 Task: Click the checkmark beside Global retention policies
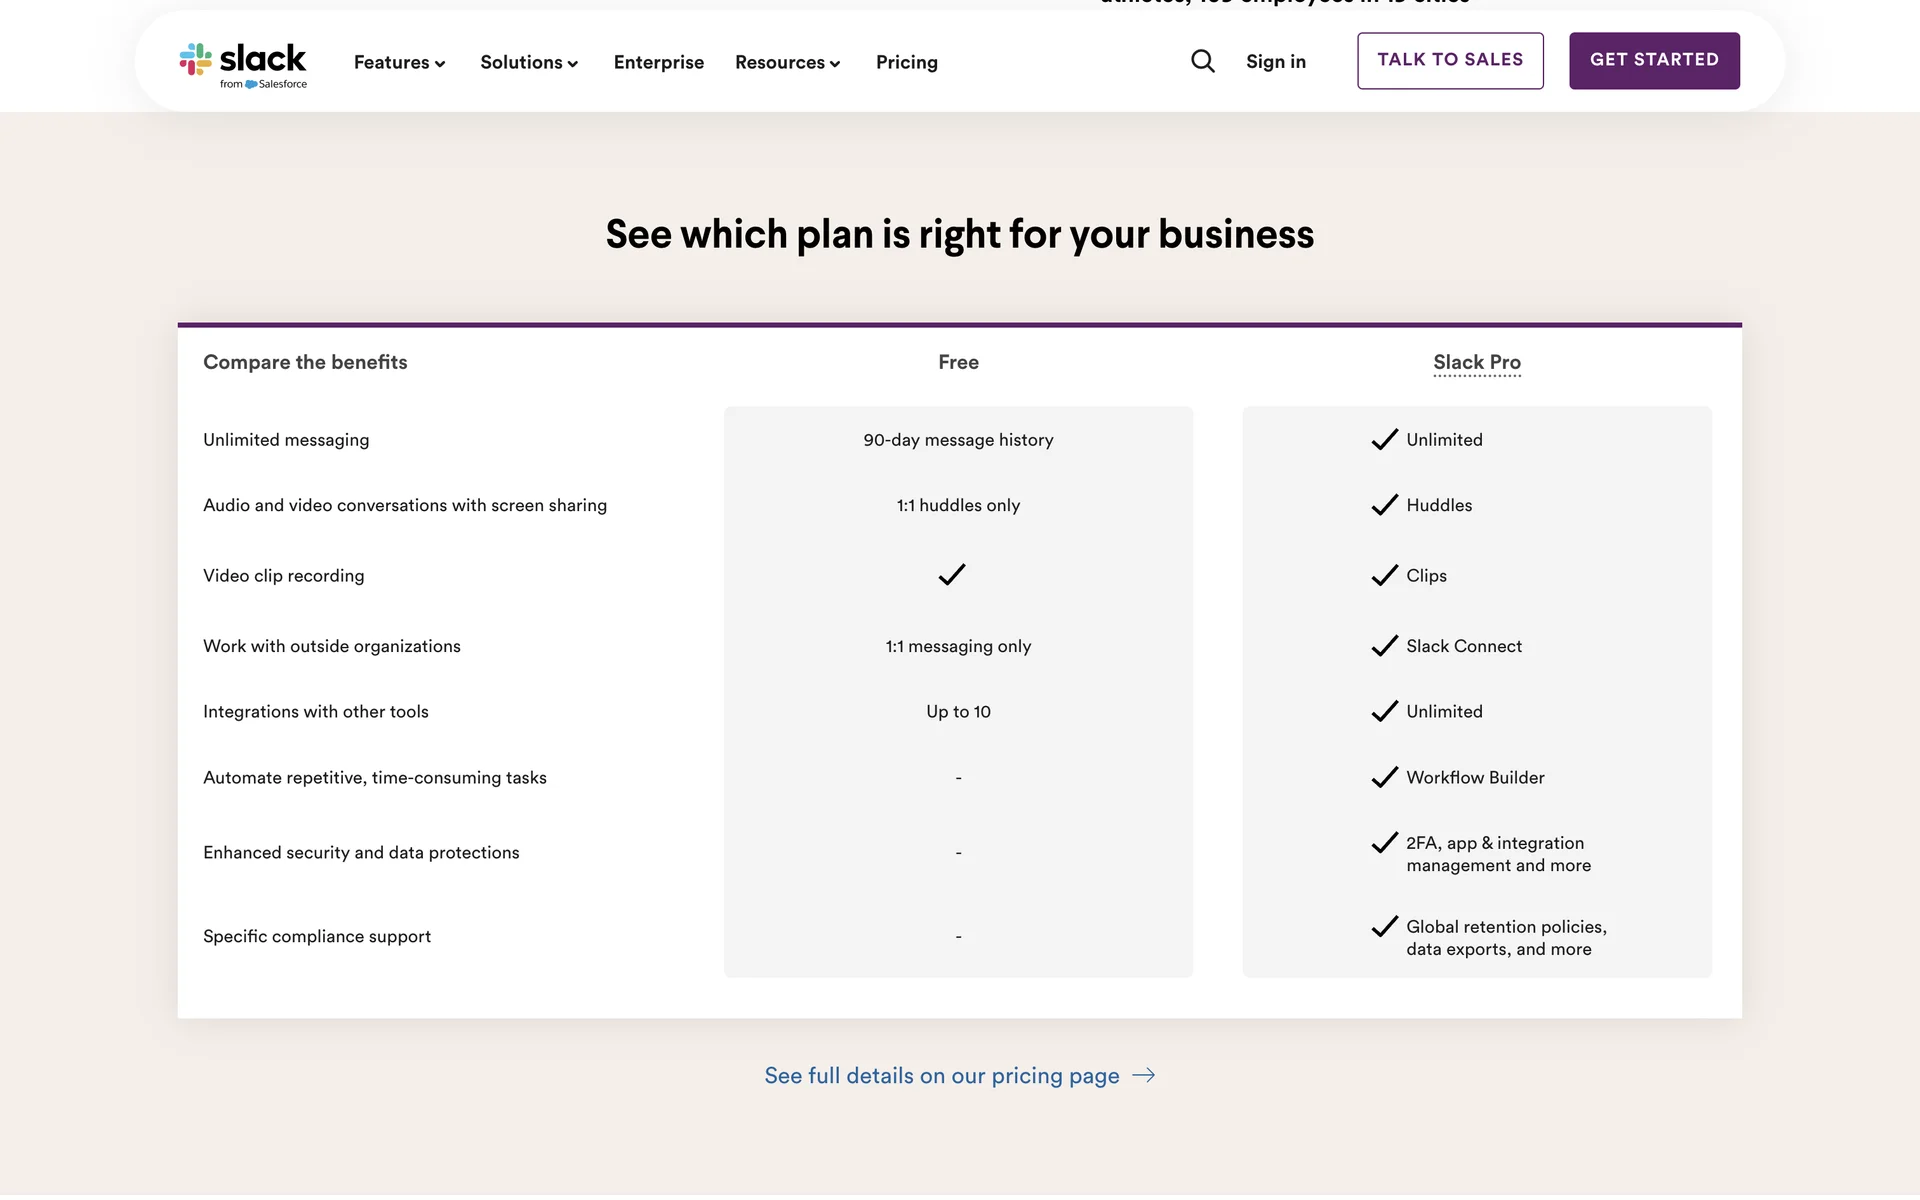pos(1385,927)
